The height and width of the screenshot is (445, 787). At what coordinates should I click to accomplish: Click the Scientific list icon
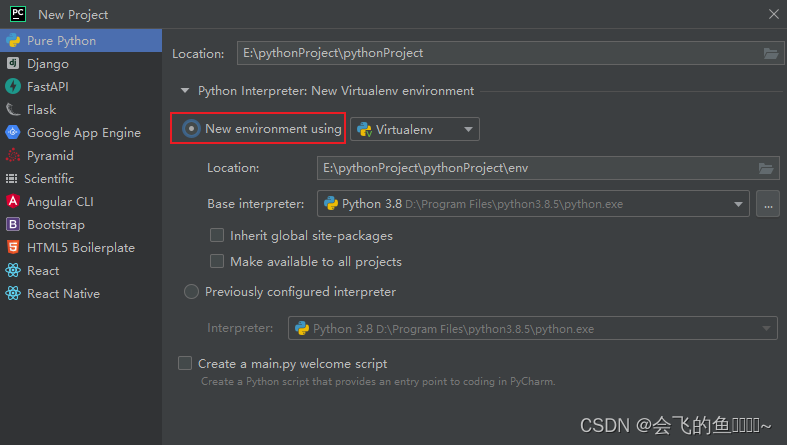click(x=12, y=179)
